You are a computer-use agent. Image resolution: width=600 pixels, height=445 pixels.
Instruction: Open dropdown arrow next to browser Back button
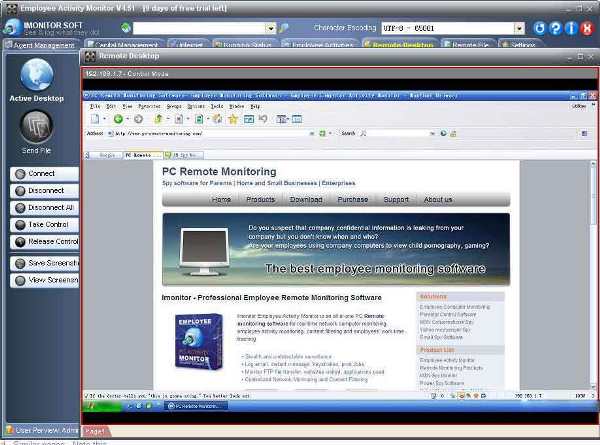coord(127,119)
